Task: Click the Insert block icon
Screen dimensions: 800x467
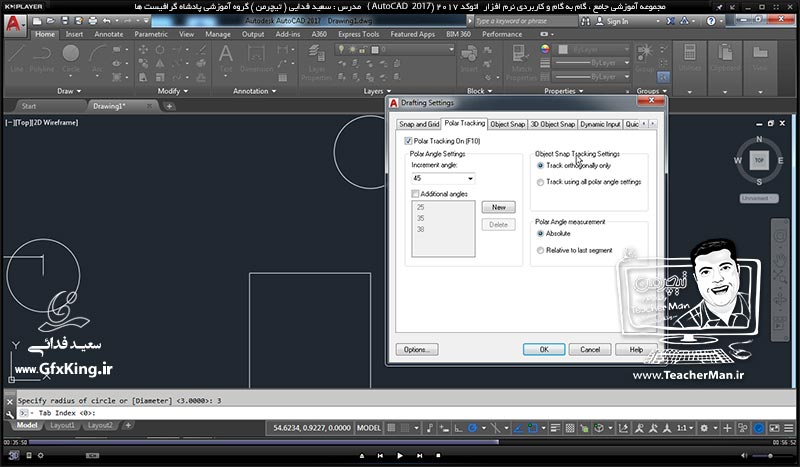Action: point(468,59)
